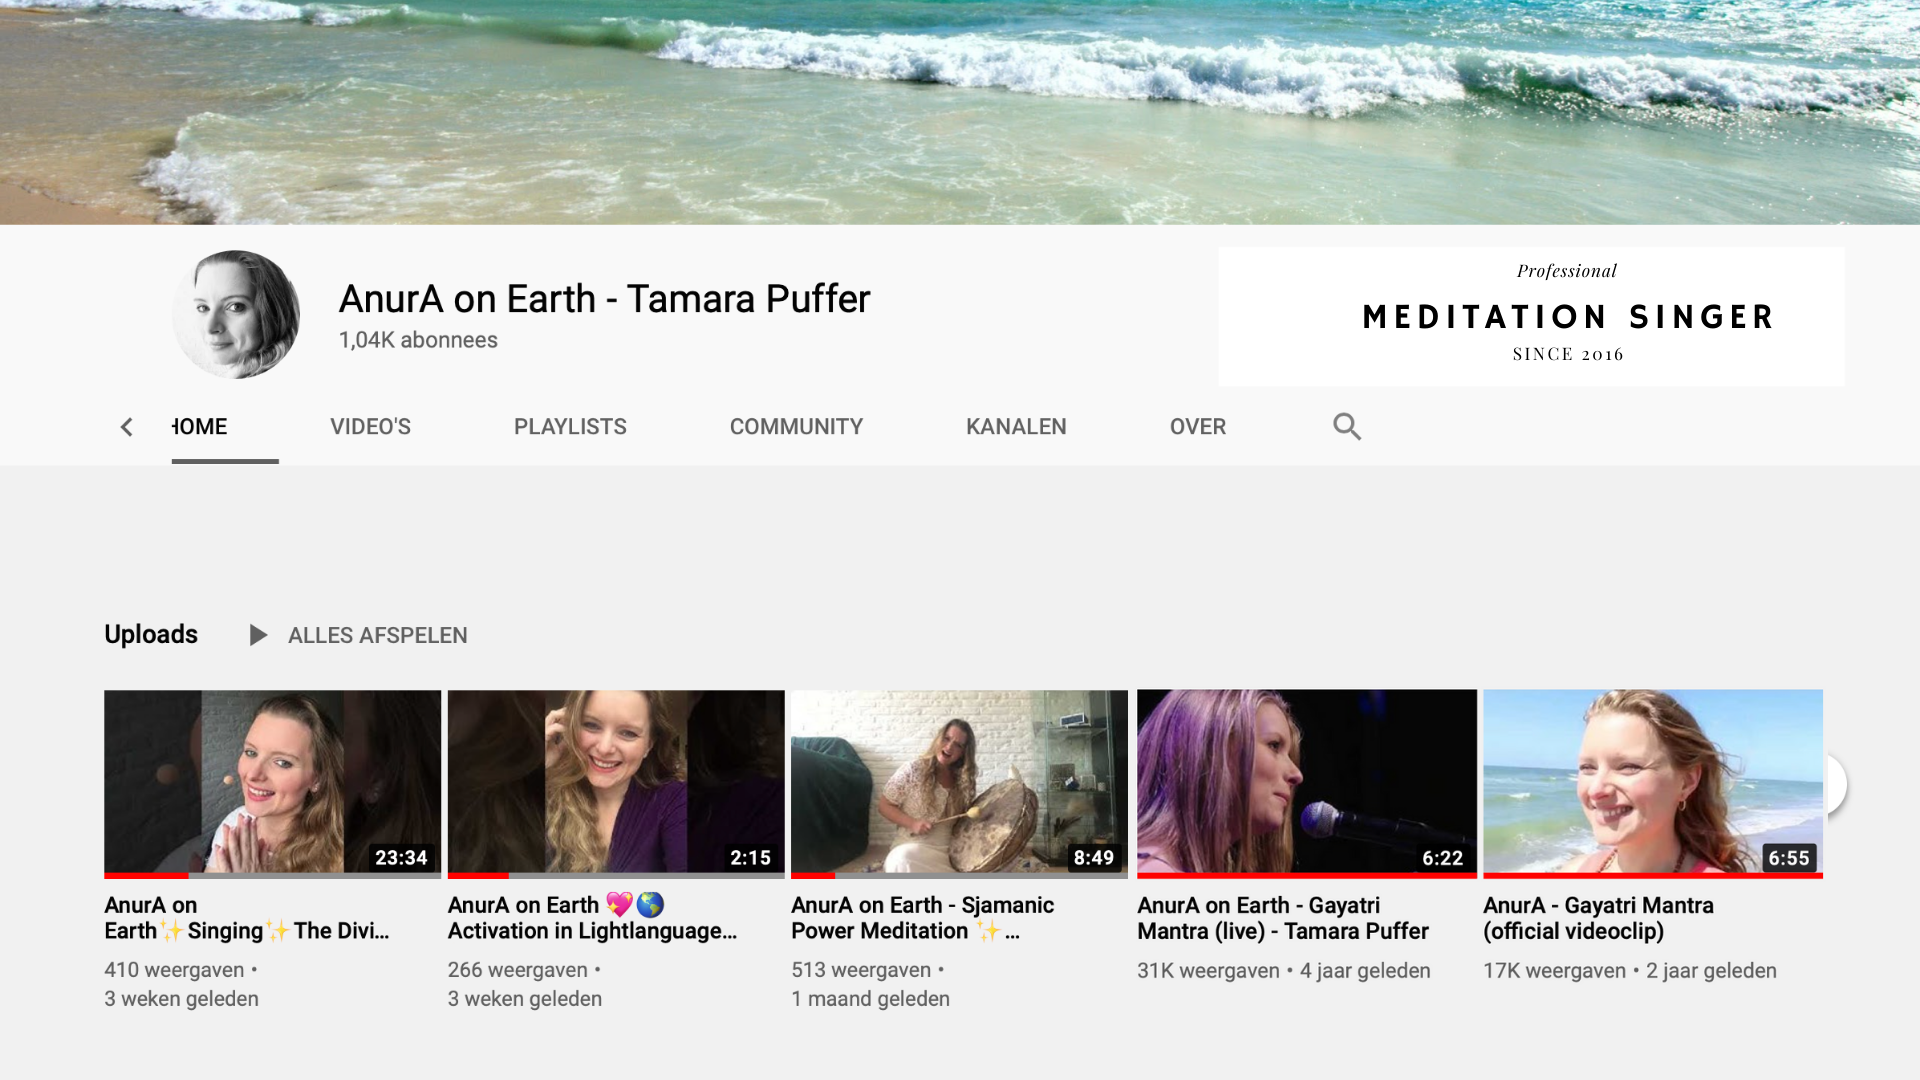Click the ocean wave channel banner image

coord(960,112)
